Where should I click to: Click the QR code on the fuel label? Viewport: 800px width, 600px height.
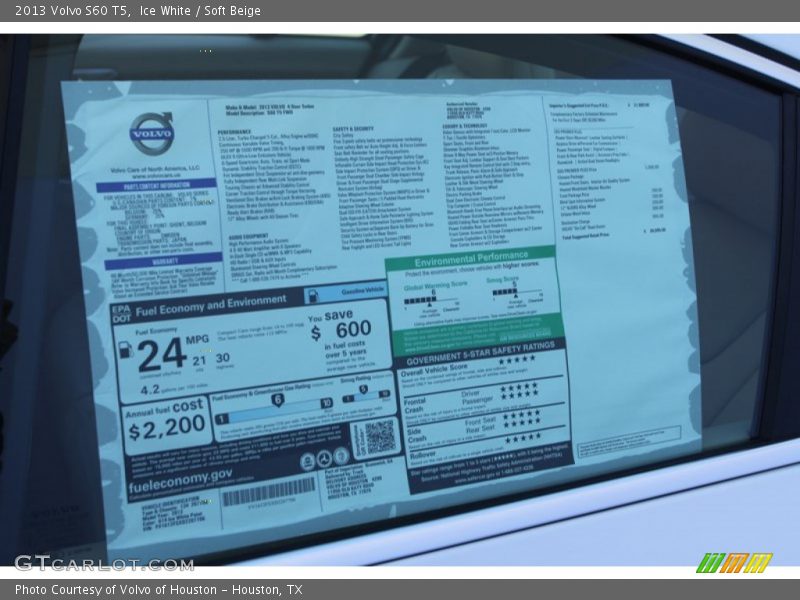pyautogui.click(x=381, y=437)
